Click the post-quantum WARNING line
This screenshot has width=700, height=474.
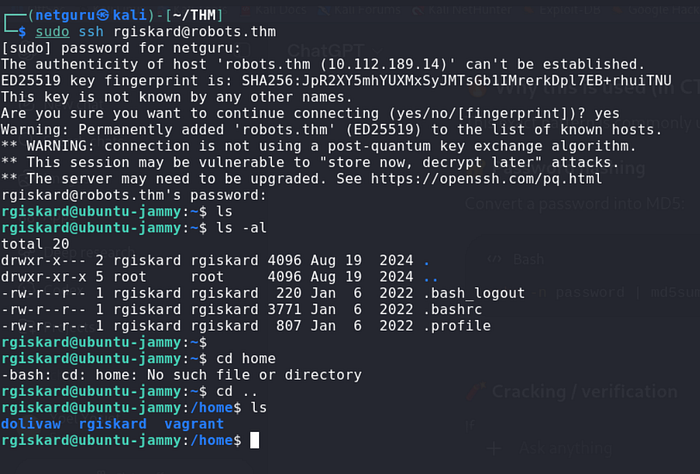(318, 146)
